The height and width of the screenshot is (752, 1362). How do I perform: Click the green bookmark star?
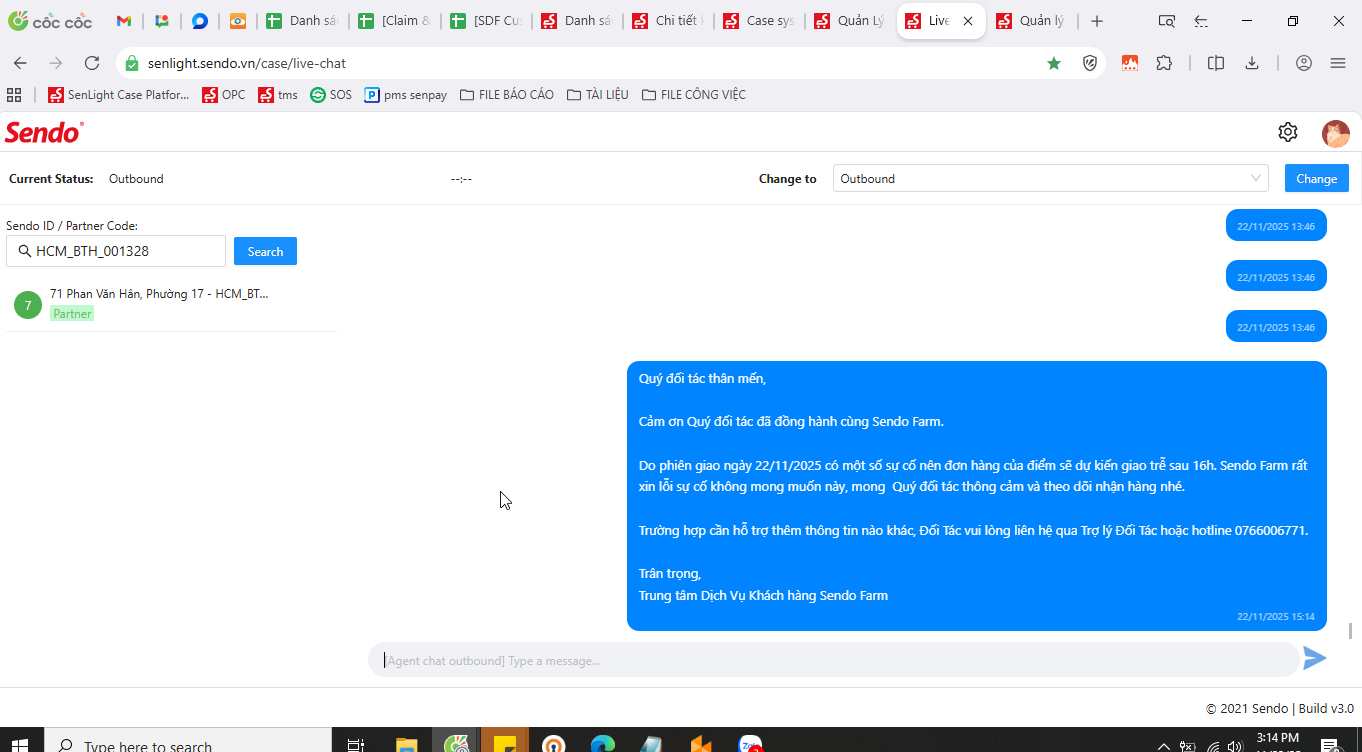1054,63
